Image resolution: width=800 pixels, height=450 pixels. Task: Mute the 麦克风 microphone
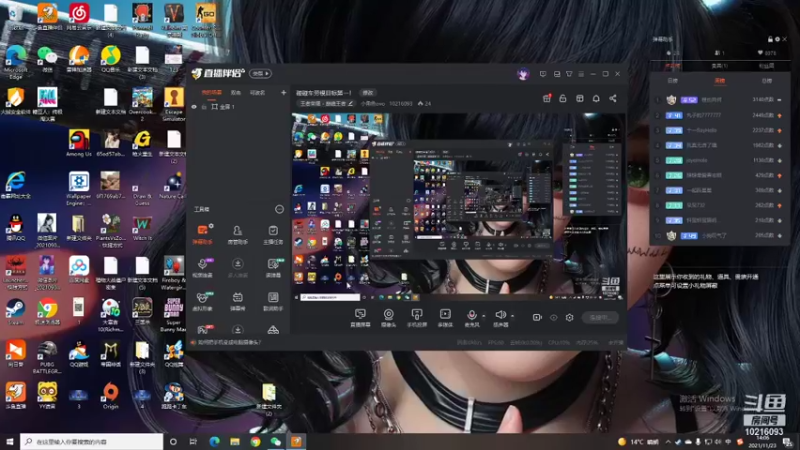point(471,318)
